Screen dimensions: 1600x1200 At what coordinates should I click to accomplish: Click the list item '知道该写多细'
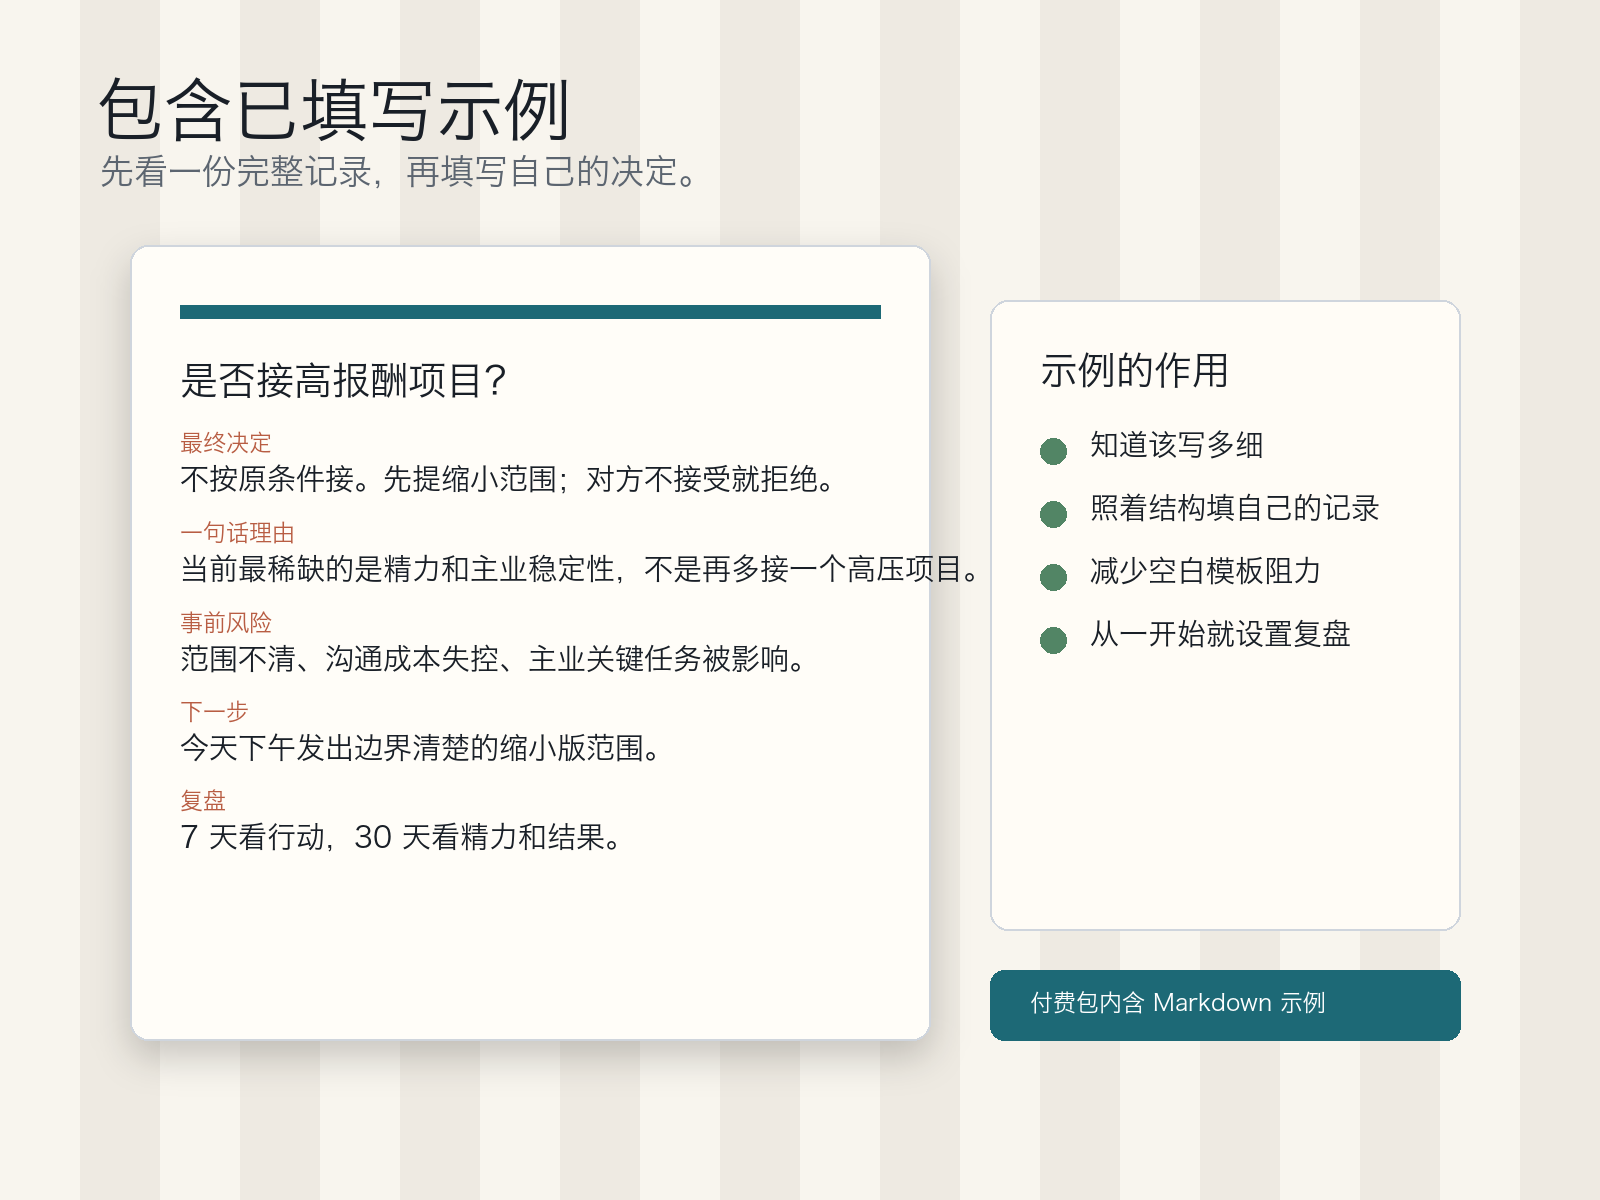(x=1177, y=444)
